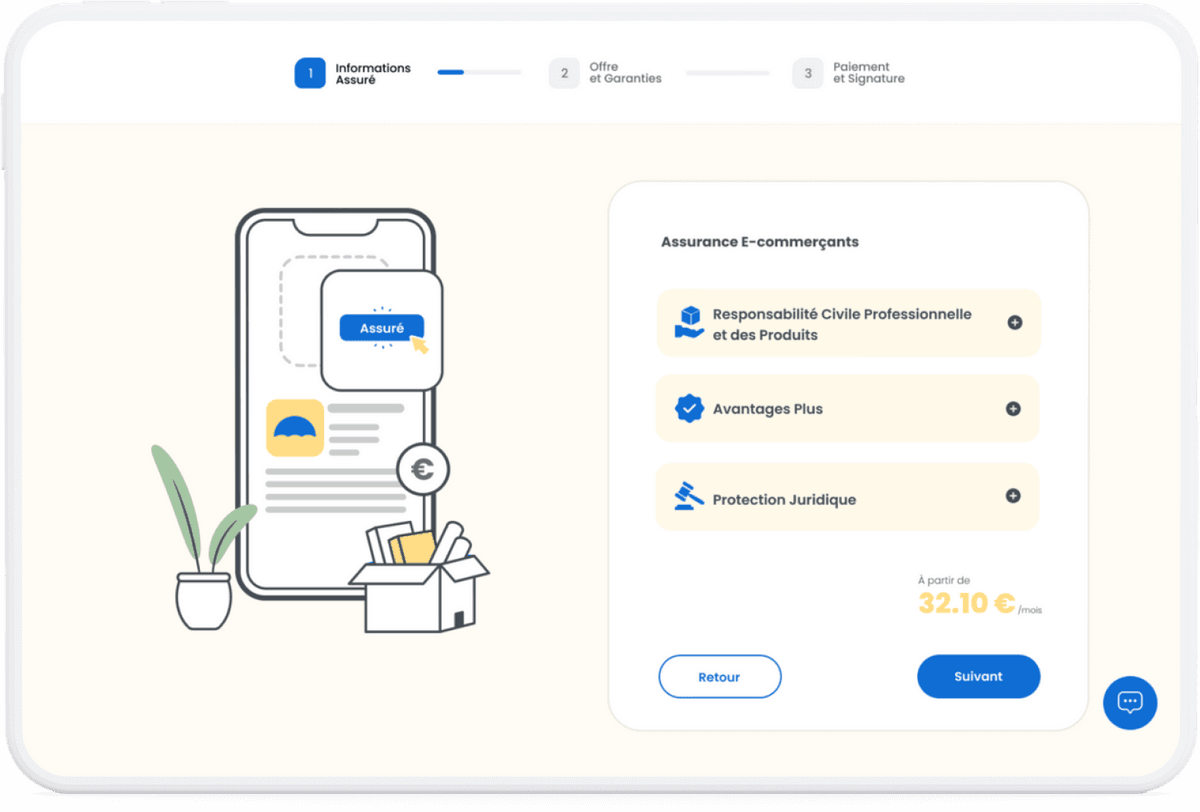Open the chat support bubble icon
This screenshot has width=1200, height=812.
click(x=1130, y=702)
